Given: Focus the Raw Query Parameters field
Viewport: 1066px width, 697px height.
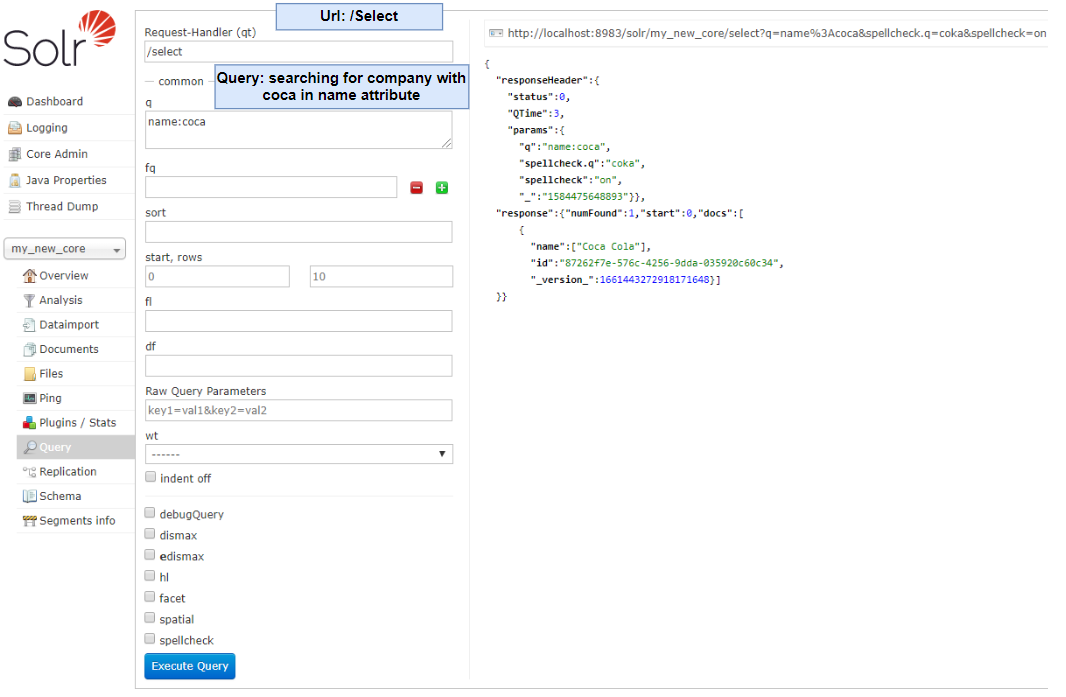Looking at the screenshot, I should tap(298, 410).
